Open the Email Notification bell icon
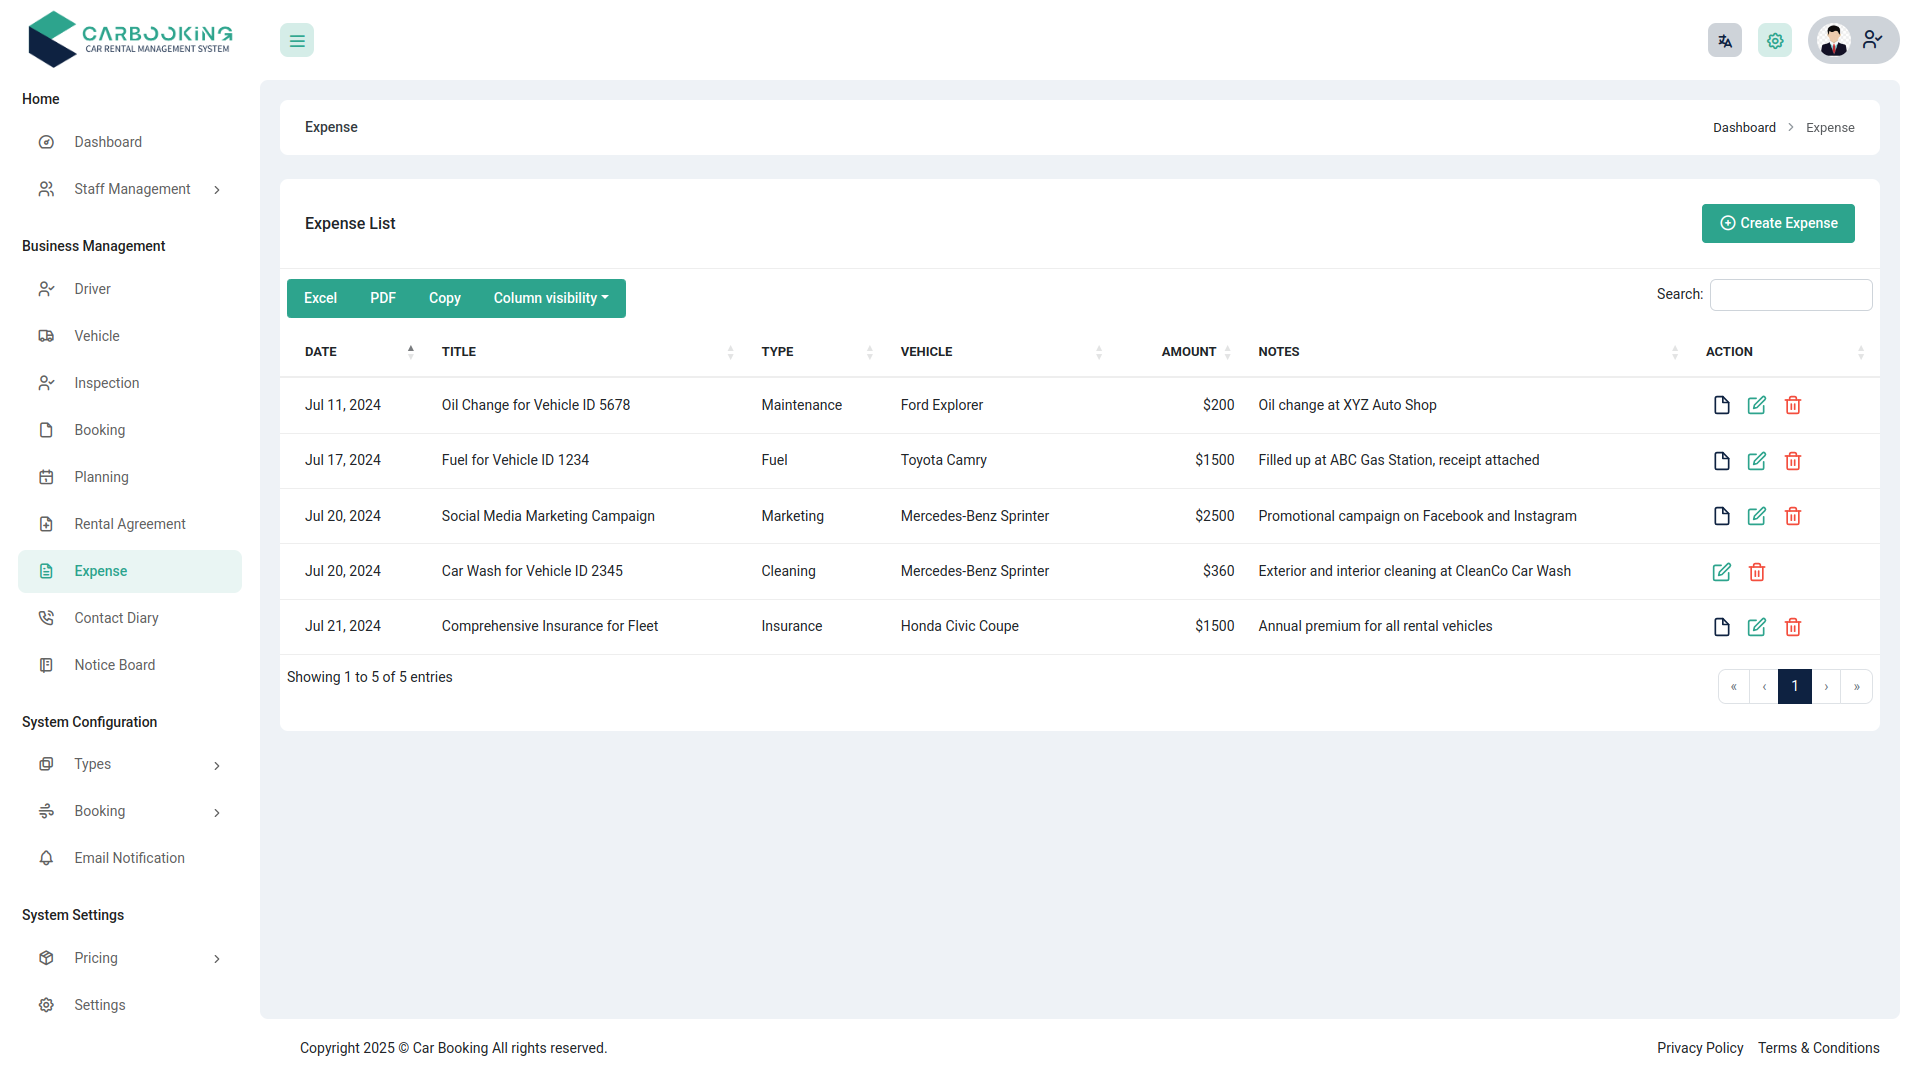Screen dimensions: 1920x1080 pos(46,857)
